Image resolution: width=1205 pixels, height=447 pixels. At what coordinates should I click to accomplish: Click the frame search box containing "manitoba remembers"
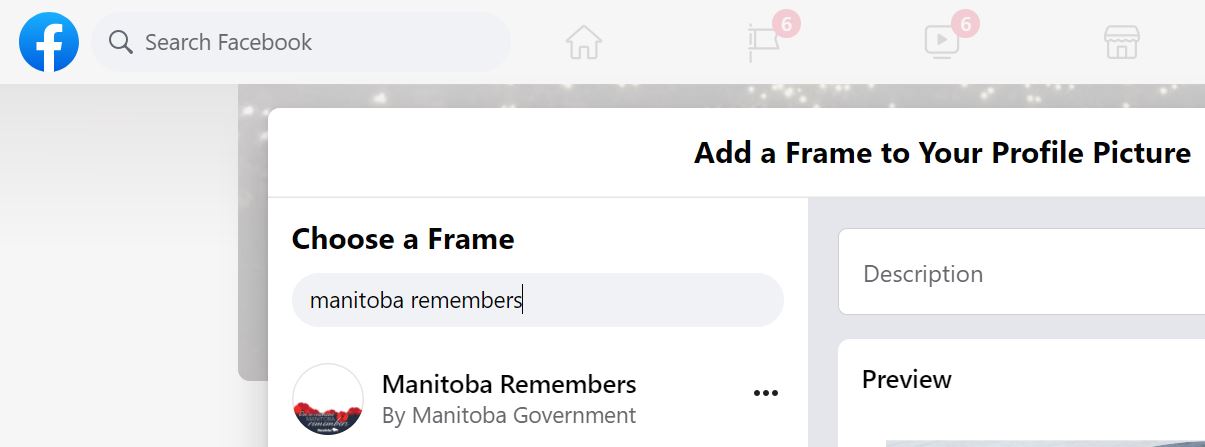tap(537, 300)
